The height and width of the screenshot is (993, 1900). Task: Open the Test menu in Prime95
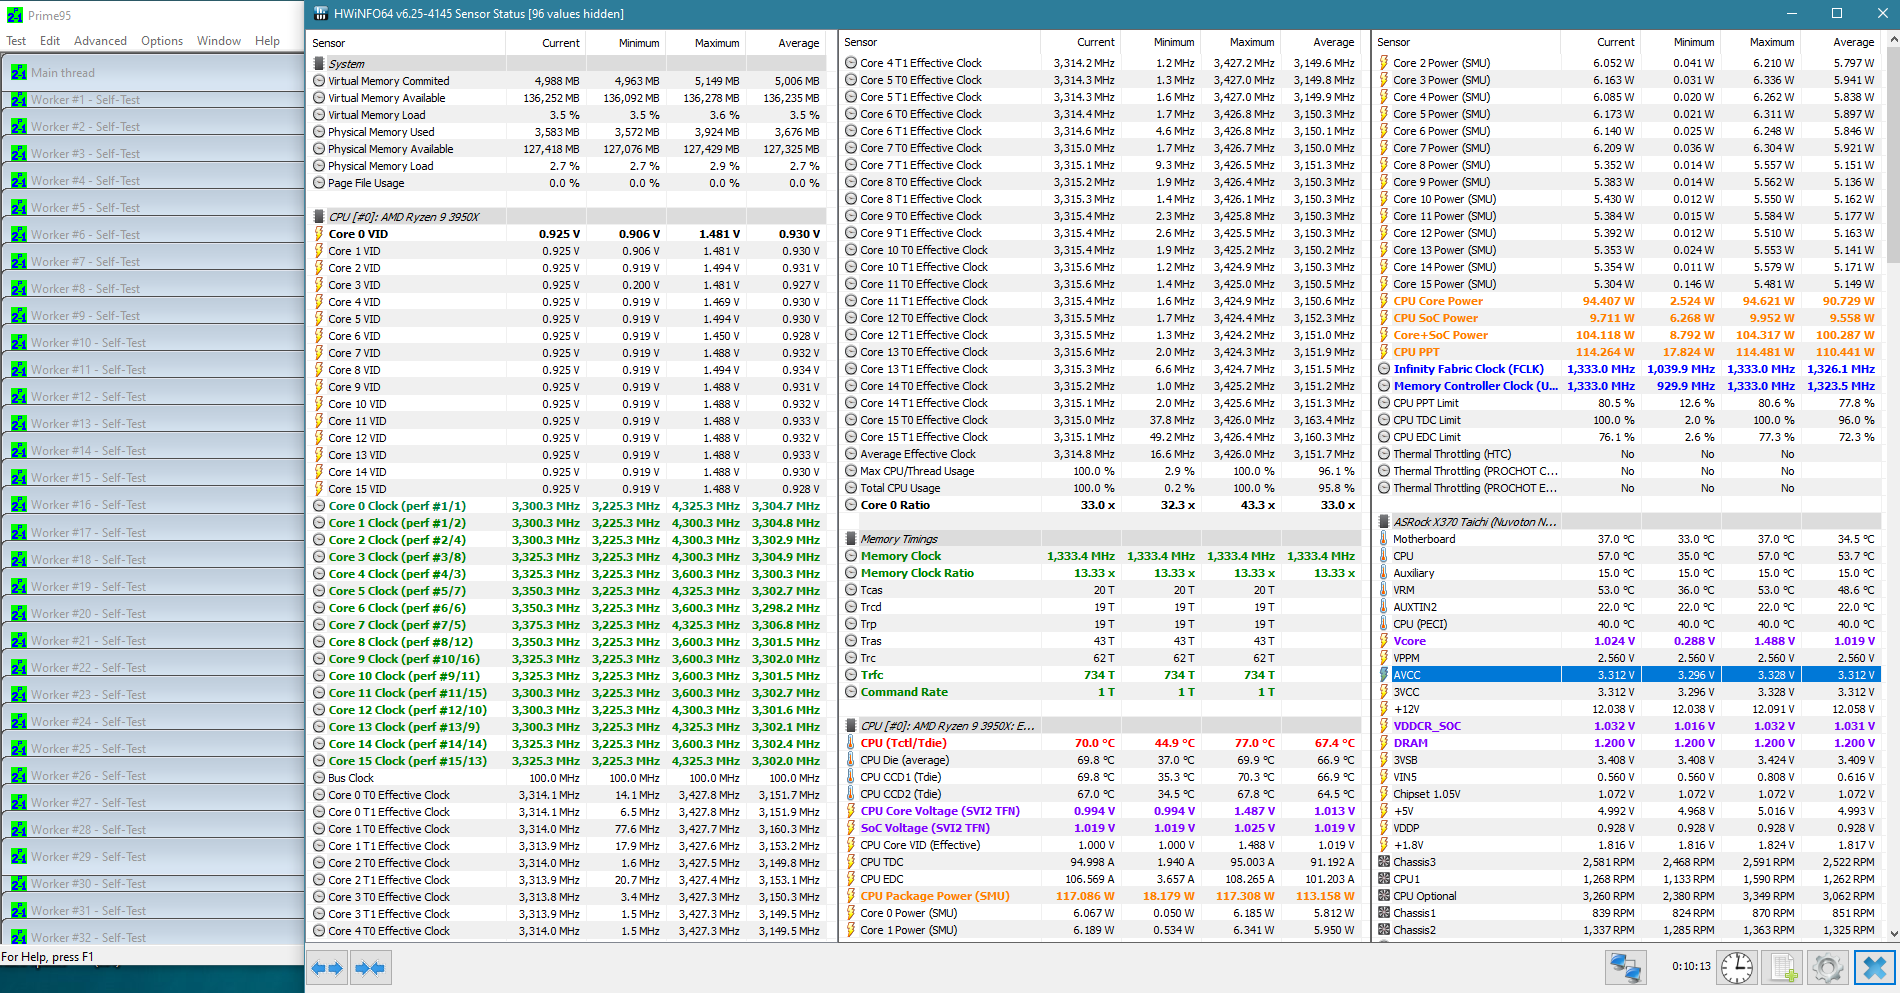pos(16,41)
